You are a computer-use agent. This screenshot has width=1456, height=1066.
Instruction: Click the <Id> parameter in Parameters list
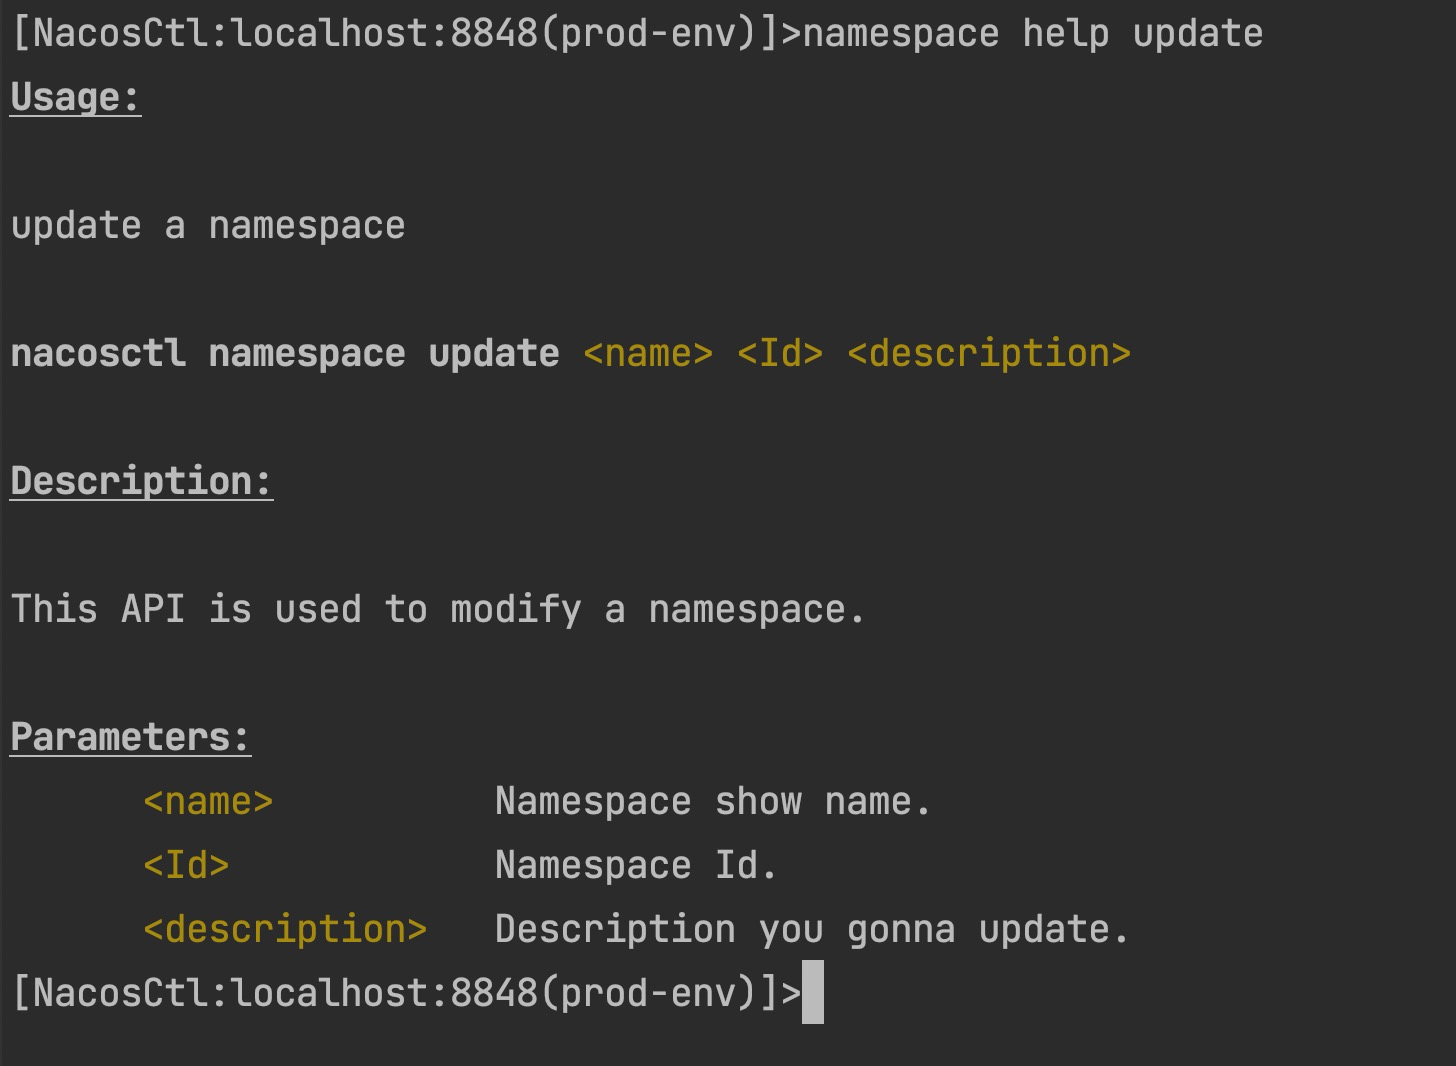click(x=186, y=866)
